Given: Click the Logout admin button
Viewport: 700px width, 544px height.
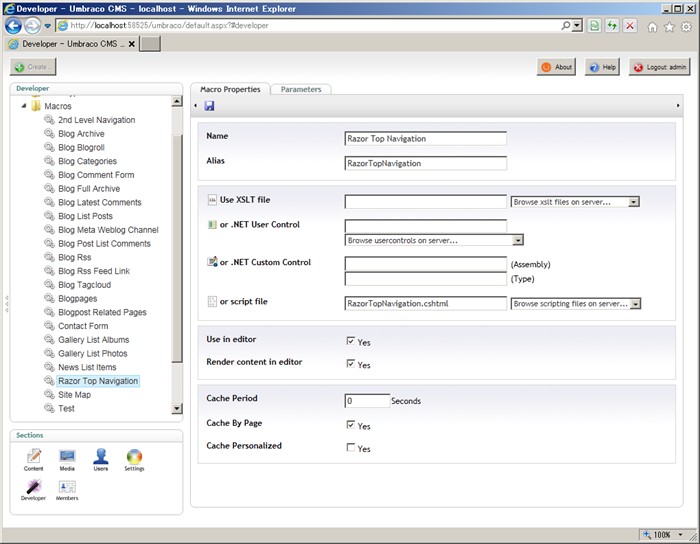Looking at the screenshot, I should pos(659,67).
